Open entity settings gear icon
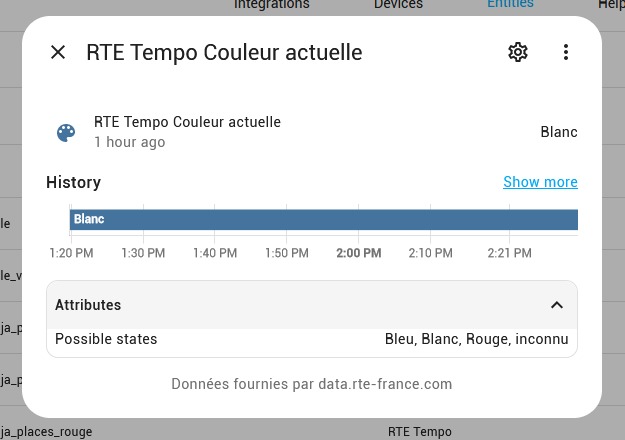Image resolution: width=625 pixels, height=440 pixels. (518, 52)
